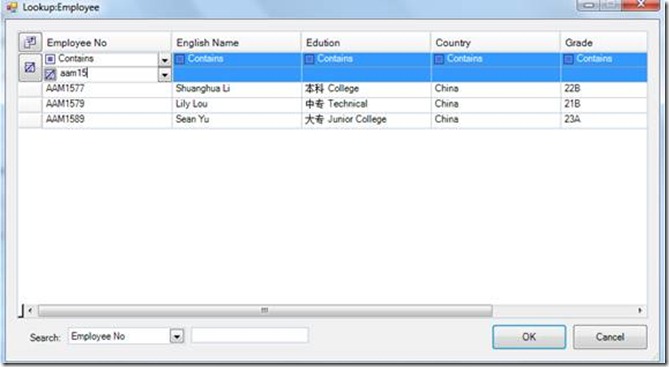Click the 大专 Junior College cell
The image size is (669, 367).
click(x=366, y=119)
